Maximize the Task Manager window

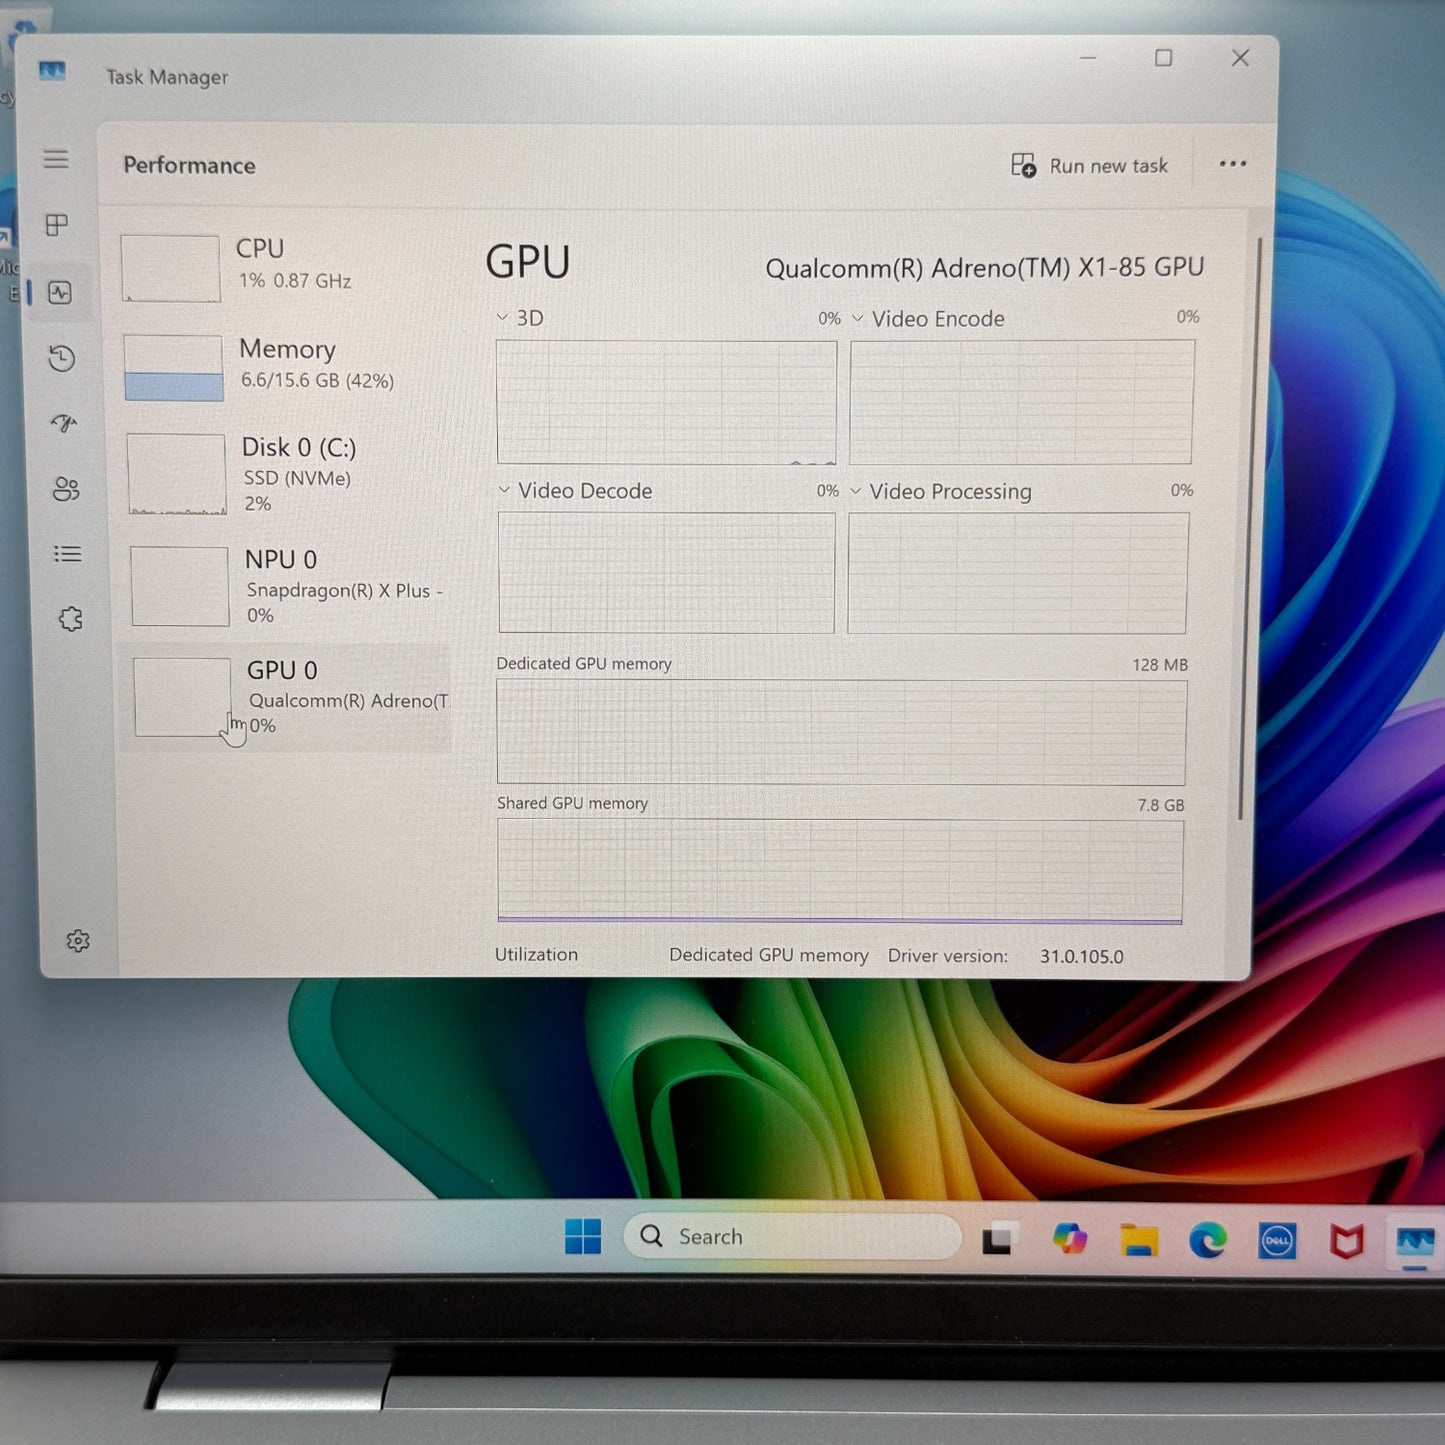click(x=1163, y=58)
